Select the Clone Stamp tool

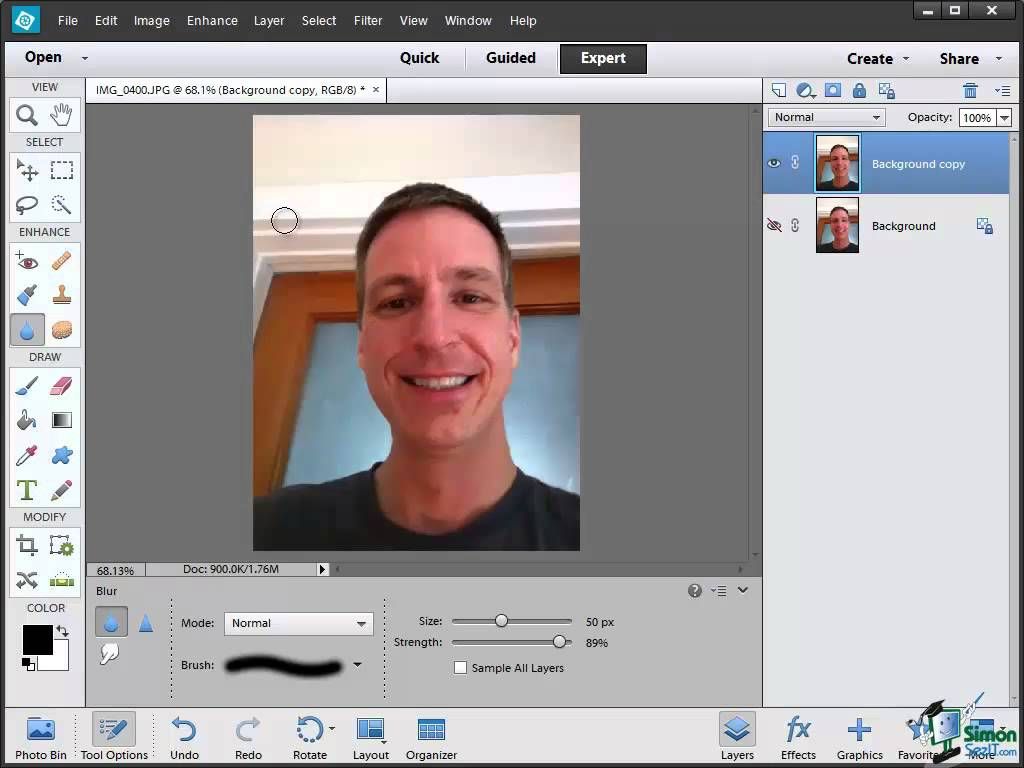62,295
